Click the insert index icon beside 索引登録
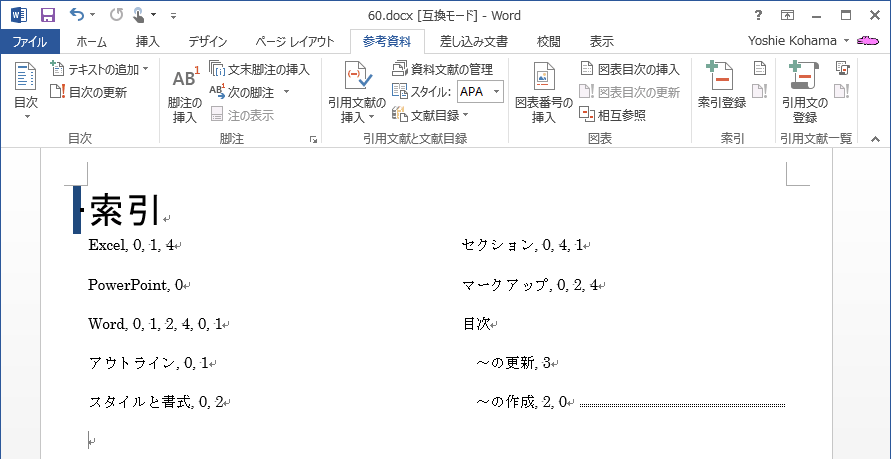This screenshot has width=891, height=459. [x=760, y=69]
